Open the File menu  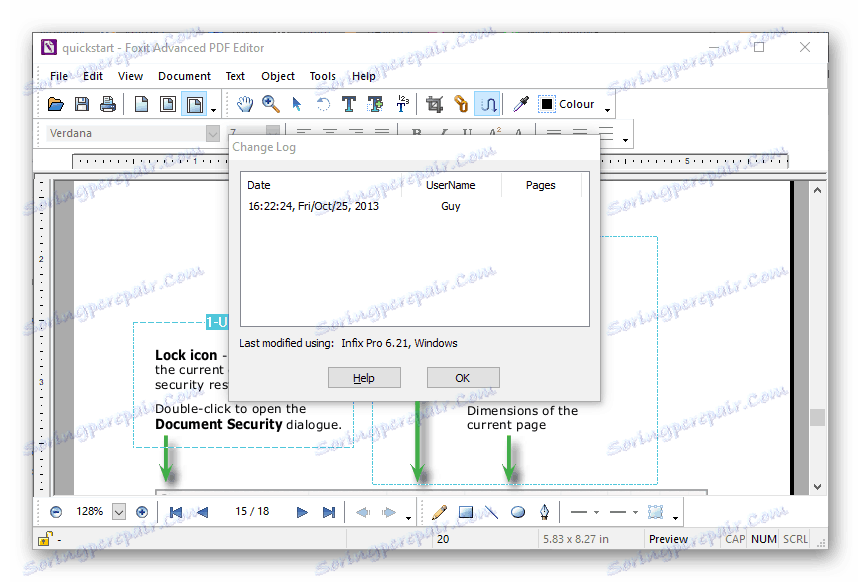coord(59,76)
